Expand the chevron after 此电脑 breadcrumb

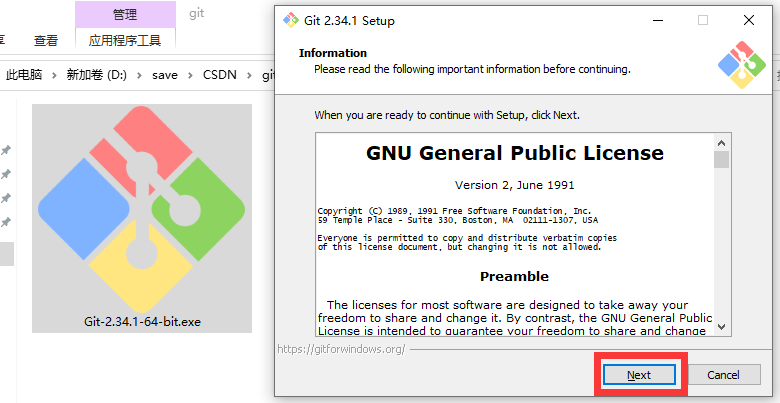(x=55, y=76)
